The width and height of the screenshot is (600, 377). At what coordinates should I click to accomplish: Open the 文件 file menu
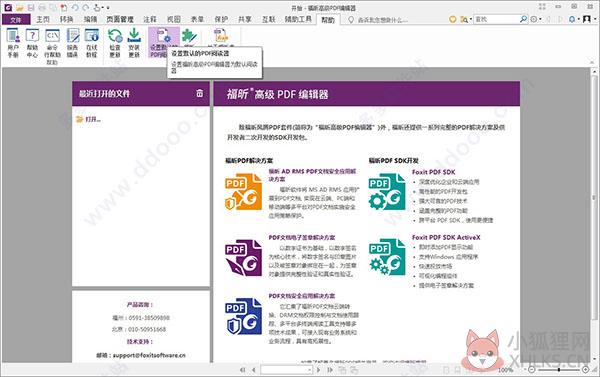point(16,20)
